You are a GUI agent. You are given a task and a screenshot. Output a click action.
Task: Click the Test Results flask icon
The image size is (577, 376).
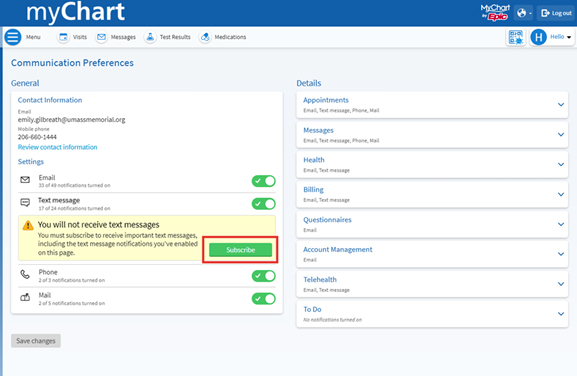(x=150, y=37)
